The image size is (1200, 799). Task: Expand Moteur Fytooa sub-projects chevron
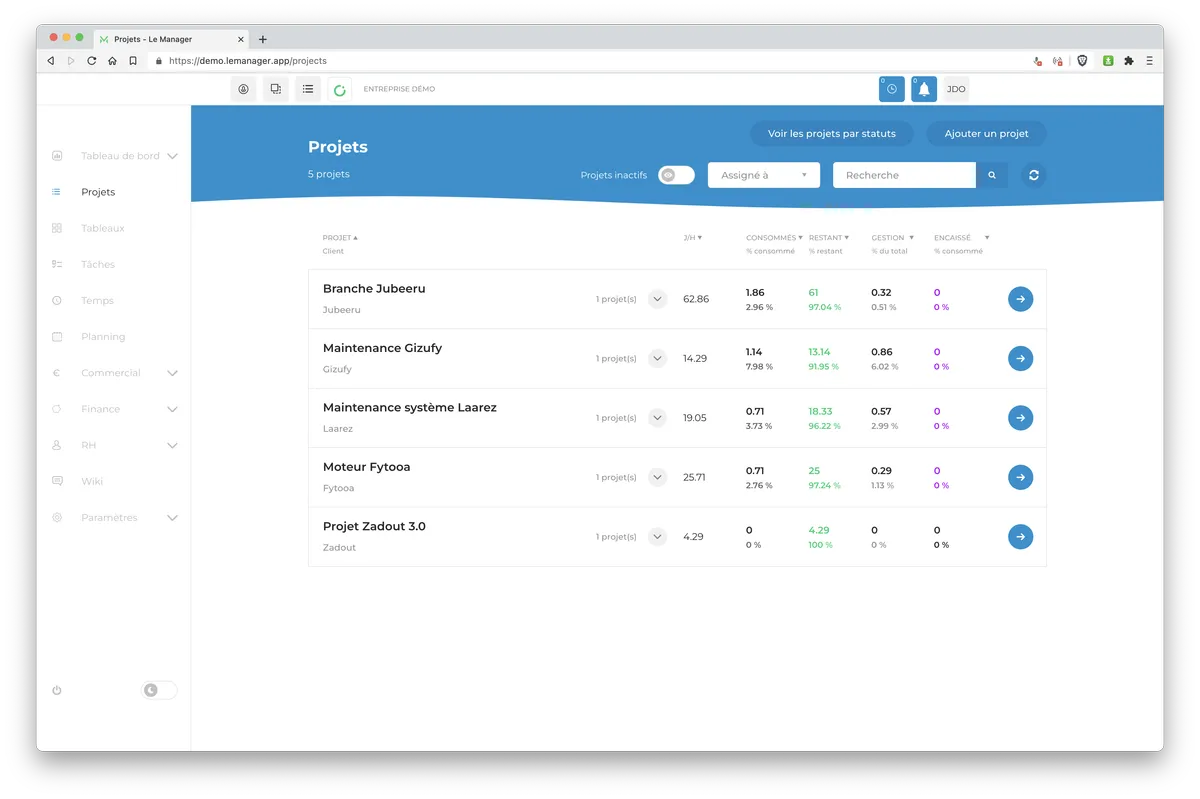pyautogui.click(x=657, y=477)
